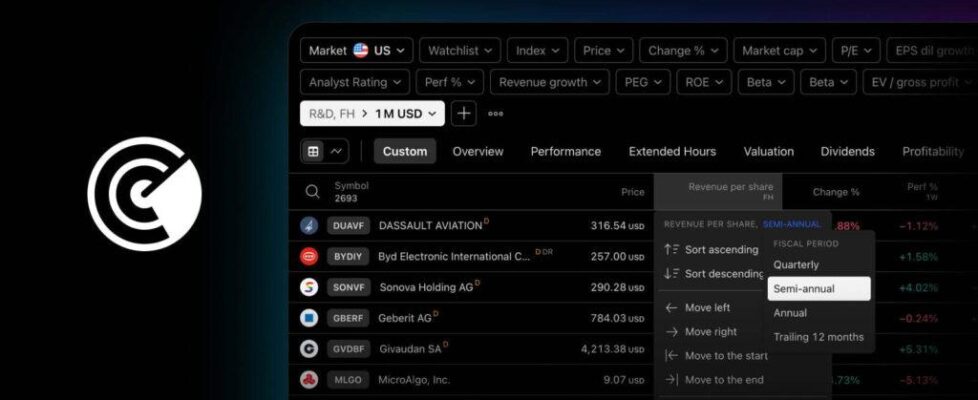Switch to table view icon

pyautogui.click(x=313, y=151)
